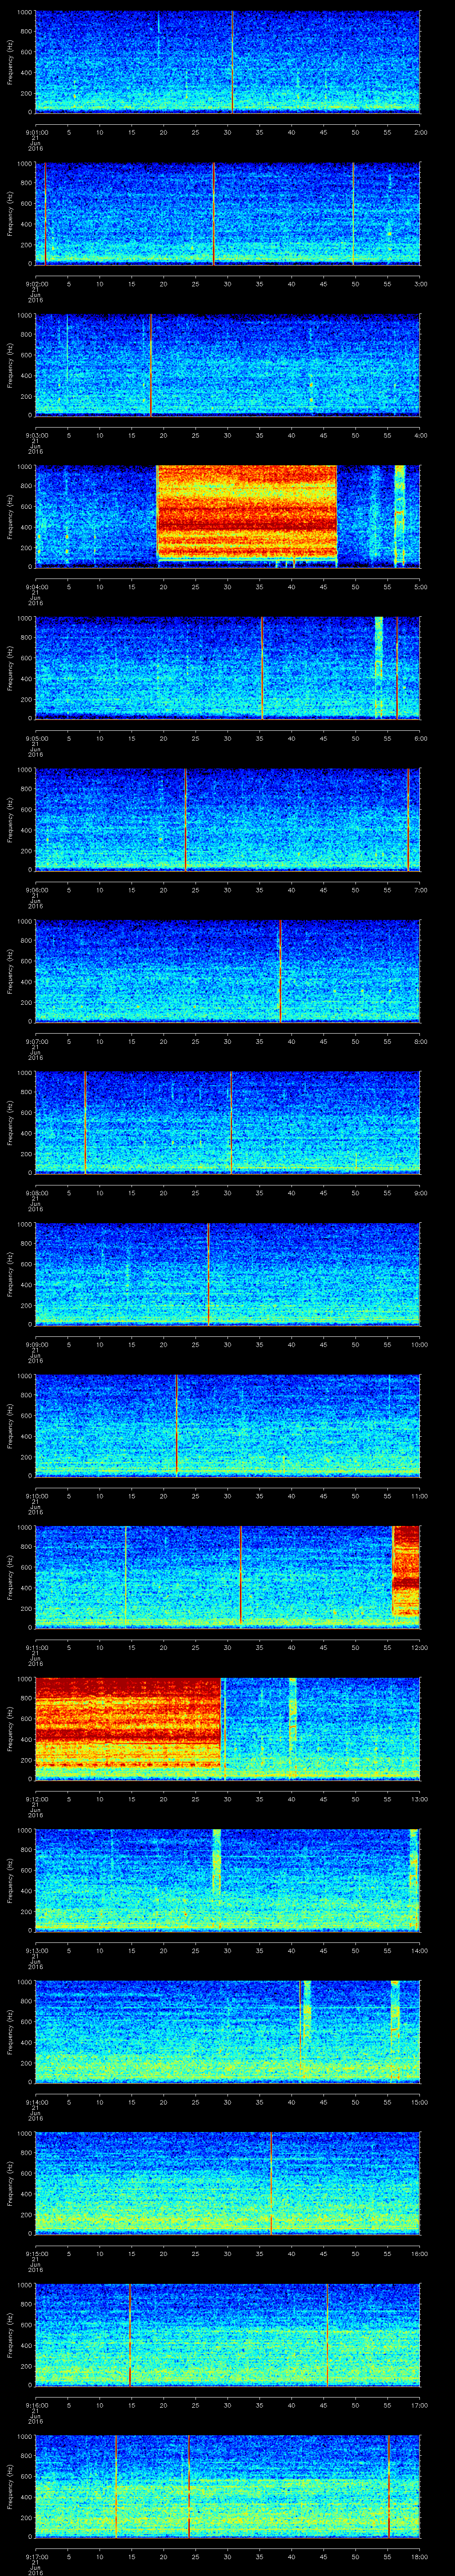The height and width of the screenshot is (2576, 455).
Task: Click the cyan burst near 56 s in 9:04 spectrogram
Action: point(400,515)
